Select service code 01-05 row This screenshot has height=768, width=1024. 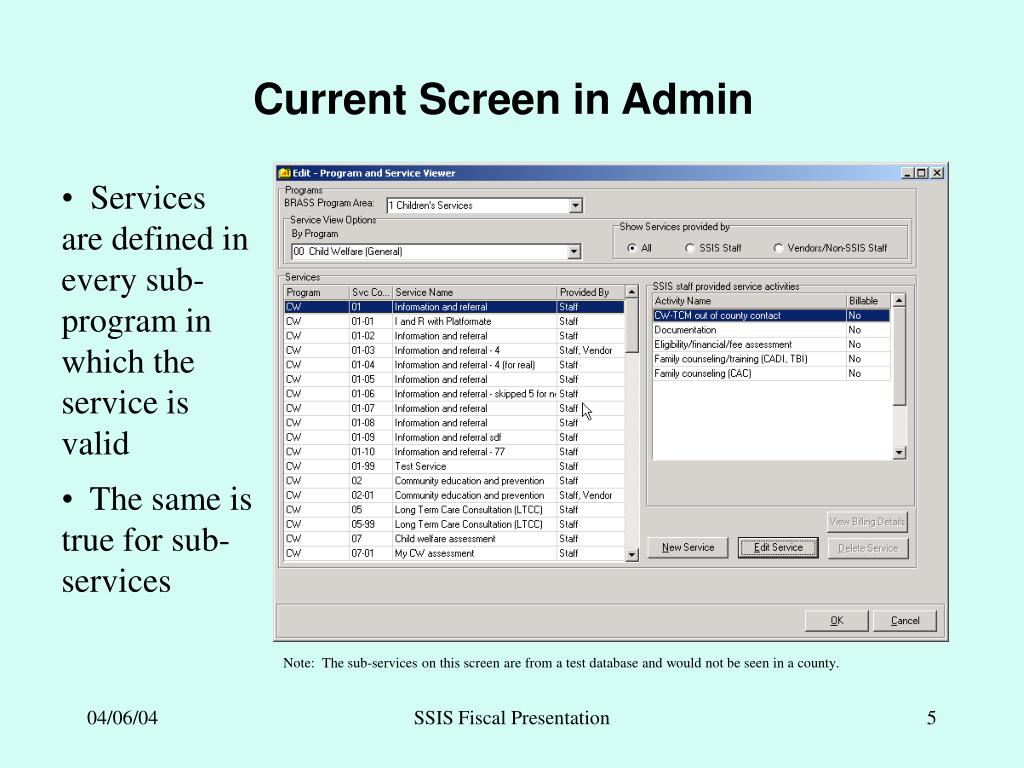tap(455, 379)
